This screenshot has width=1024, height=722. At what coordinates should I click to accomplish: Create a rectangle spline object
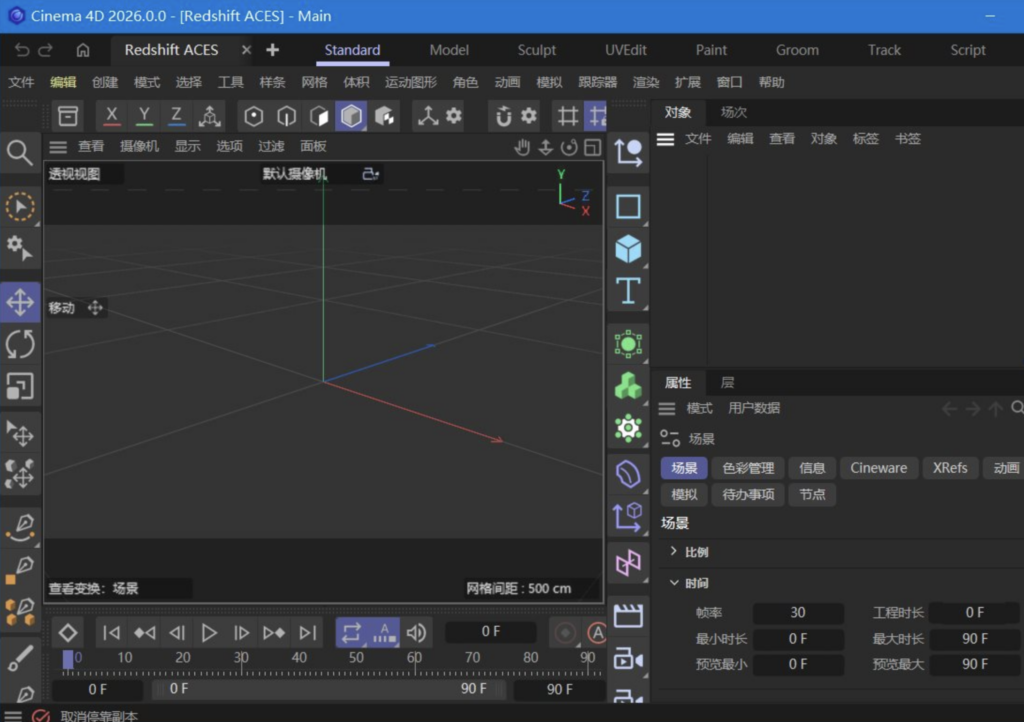tap(628, 206)
